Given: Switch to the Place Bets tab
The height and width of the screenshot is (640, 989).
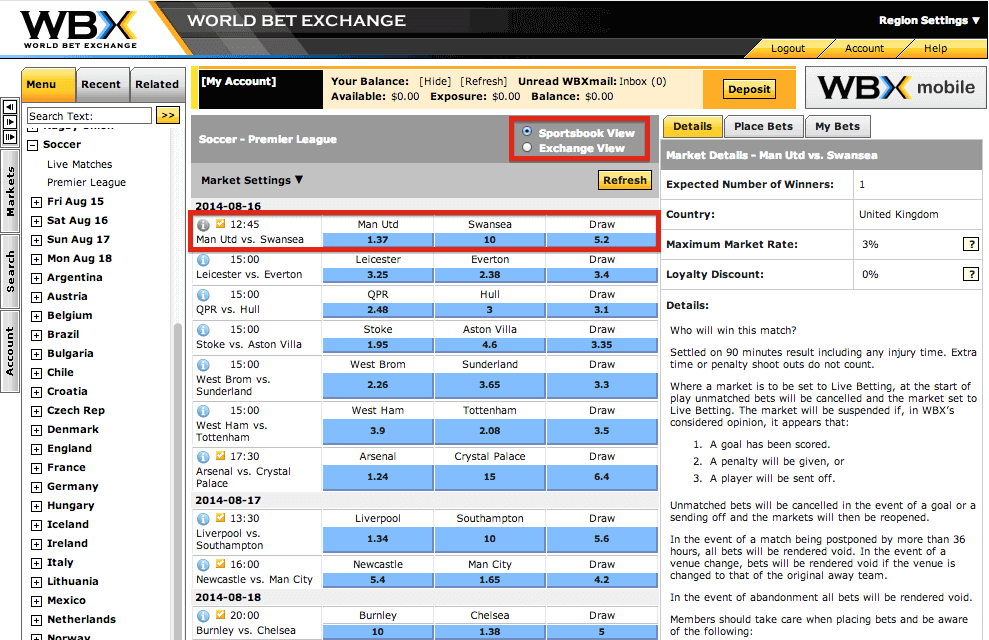Looking at the screenshot, I should coord(763,126).
